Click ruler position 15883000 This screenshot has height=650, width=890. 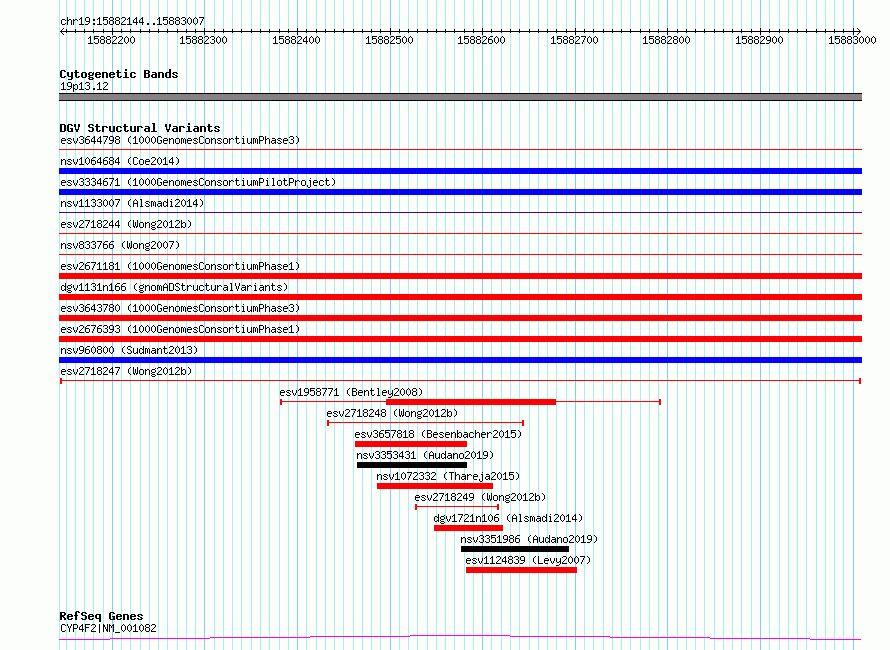(x=853, y=40)
